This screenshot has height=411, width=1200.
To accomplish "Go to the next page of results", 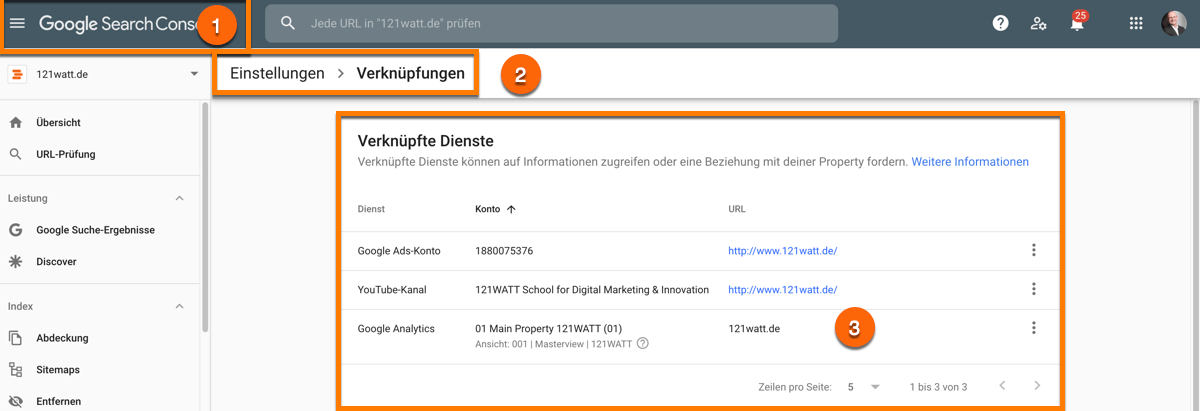I will pyautogui.click(x=1038, y=386).
